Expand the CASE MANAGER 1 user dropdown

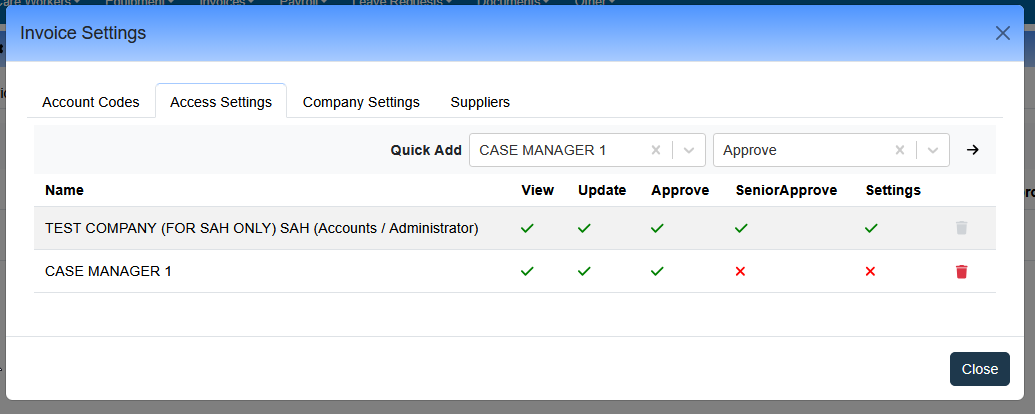689,150
